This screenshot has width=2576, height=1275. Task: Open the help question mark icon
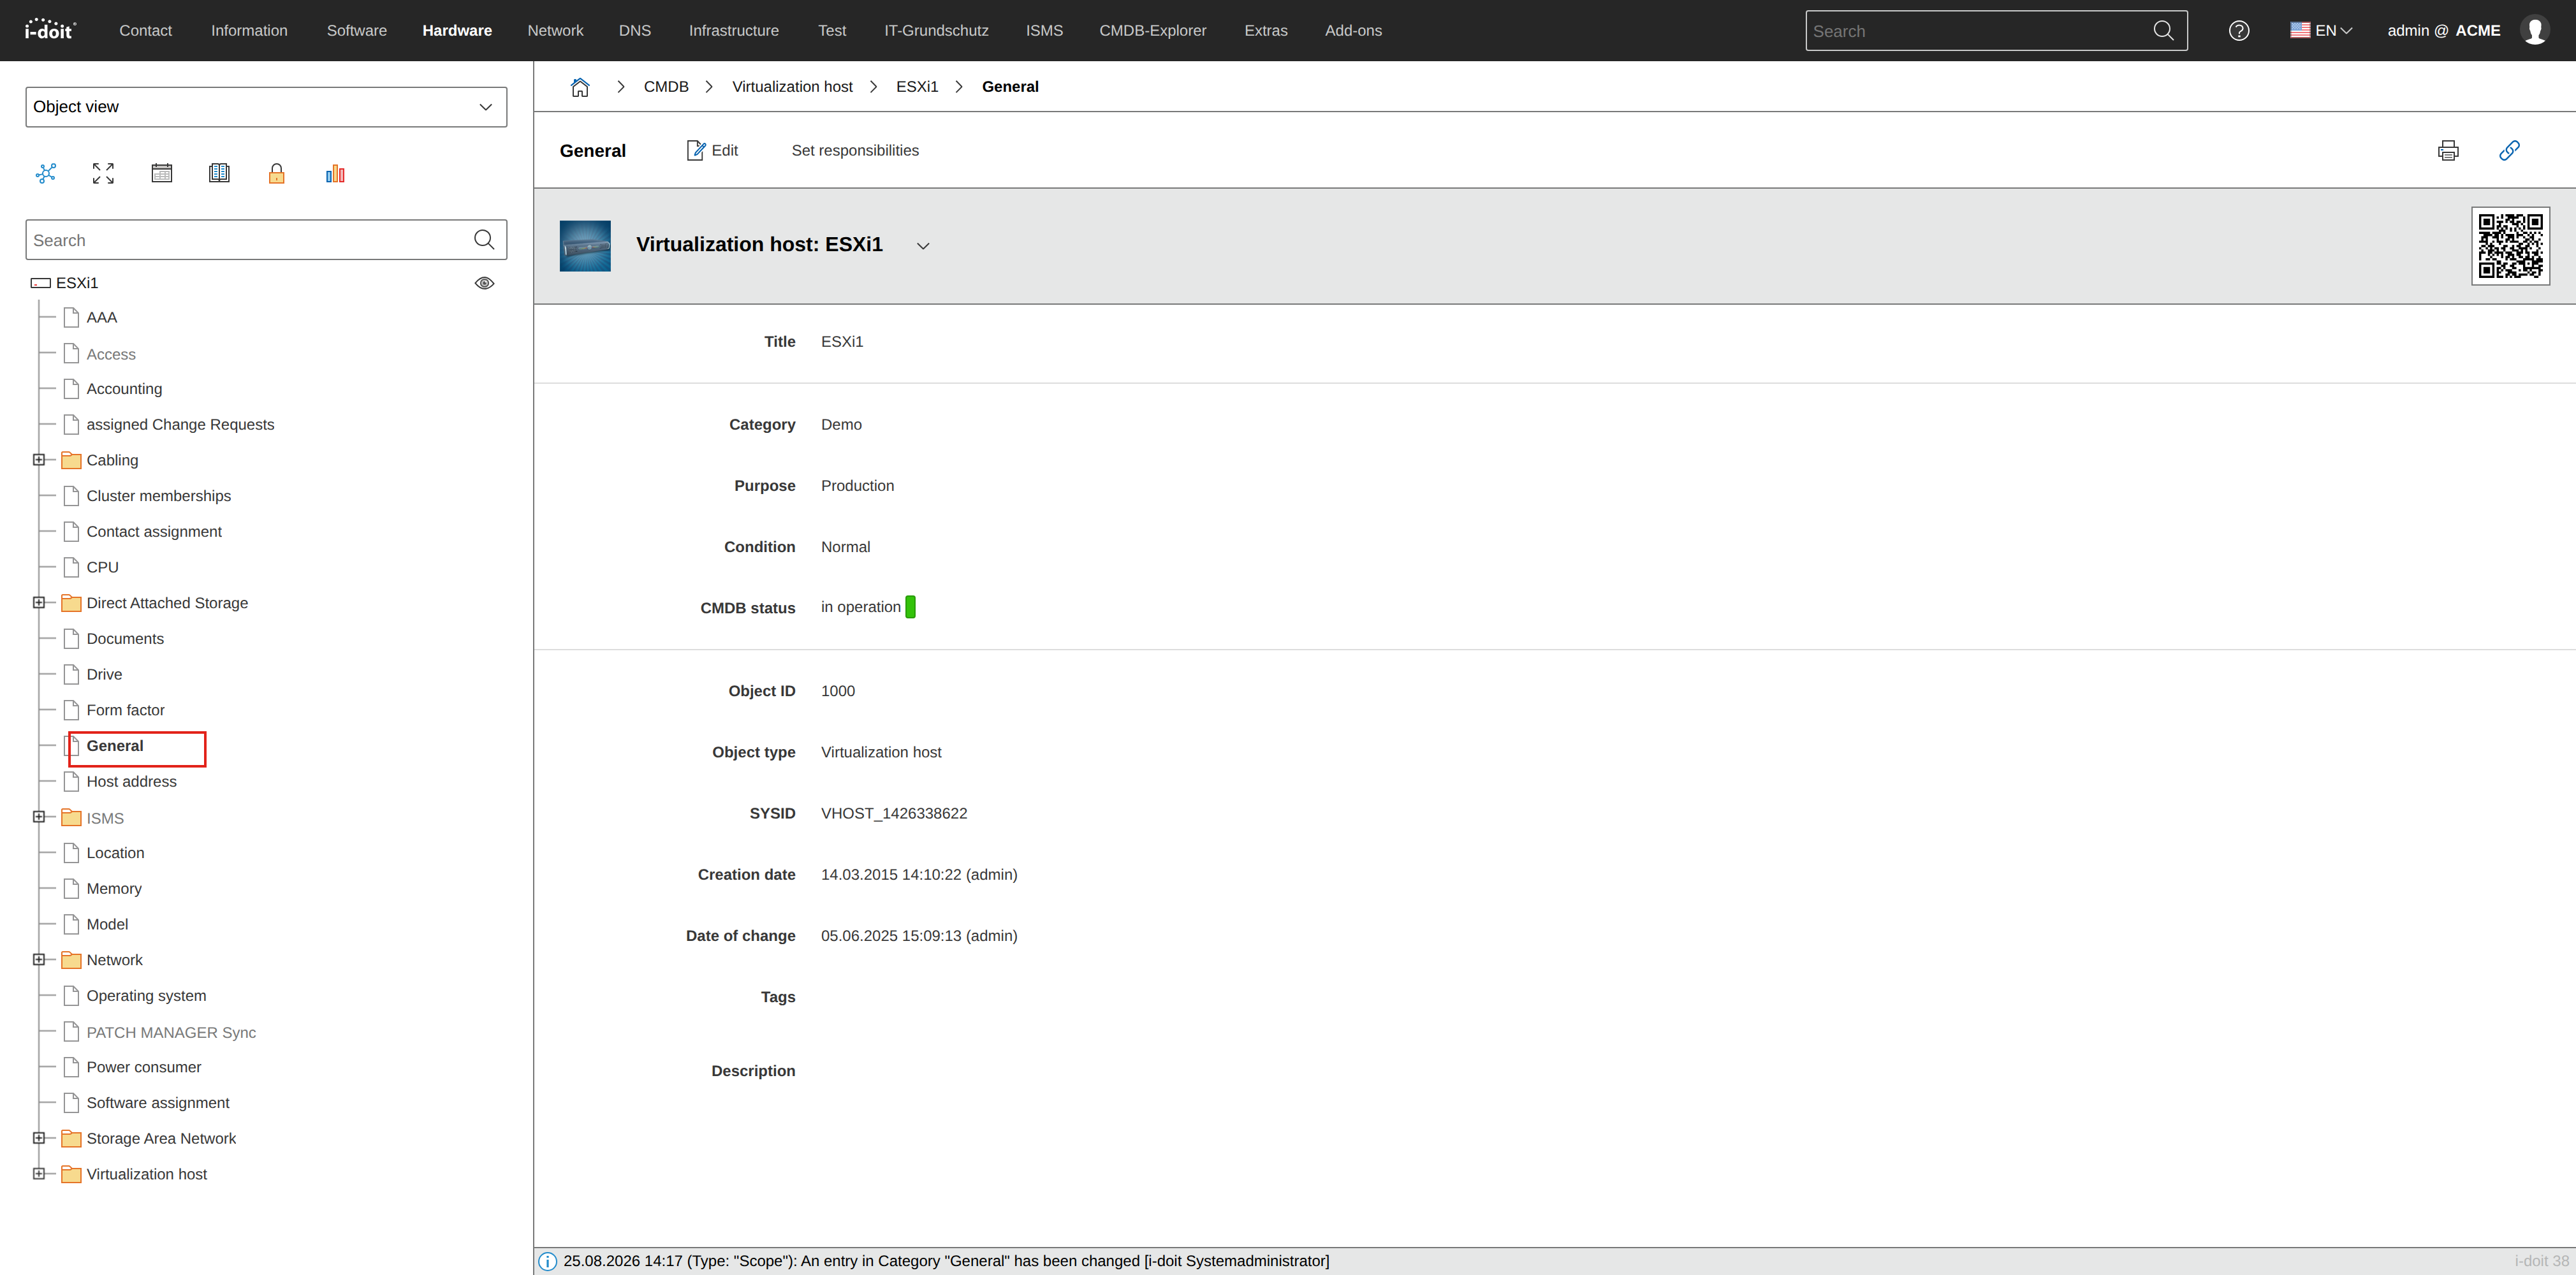coord(2239,31)
